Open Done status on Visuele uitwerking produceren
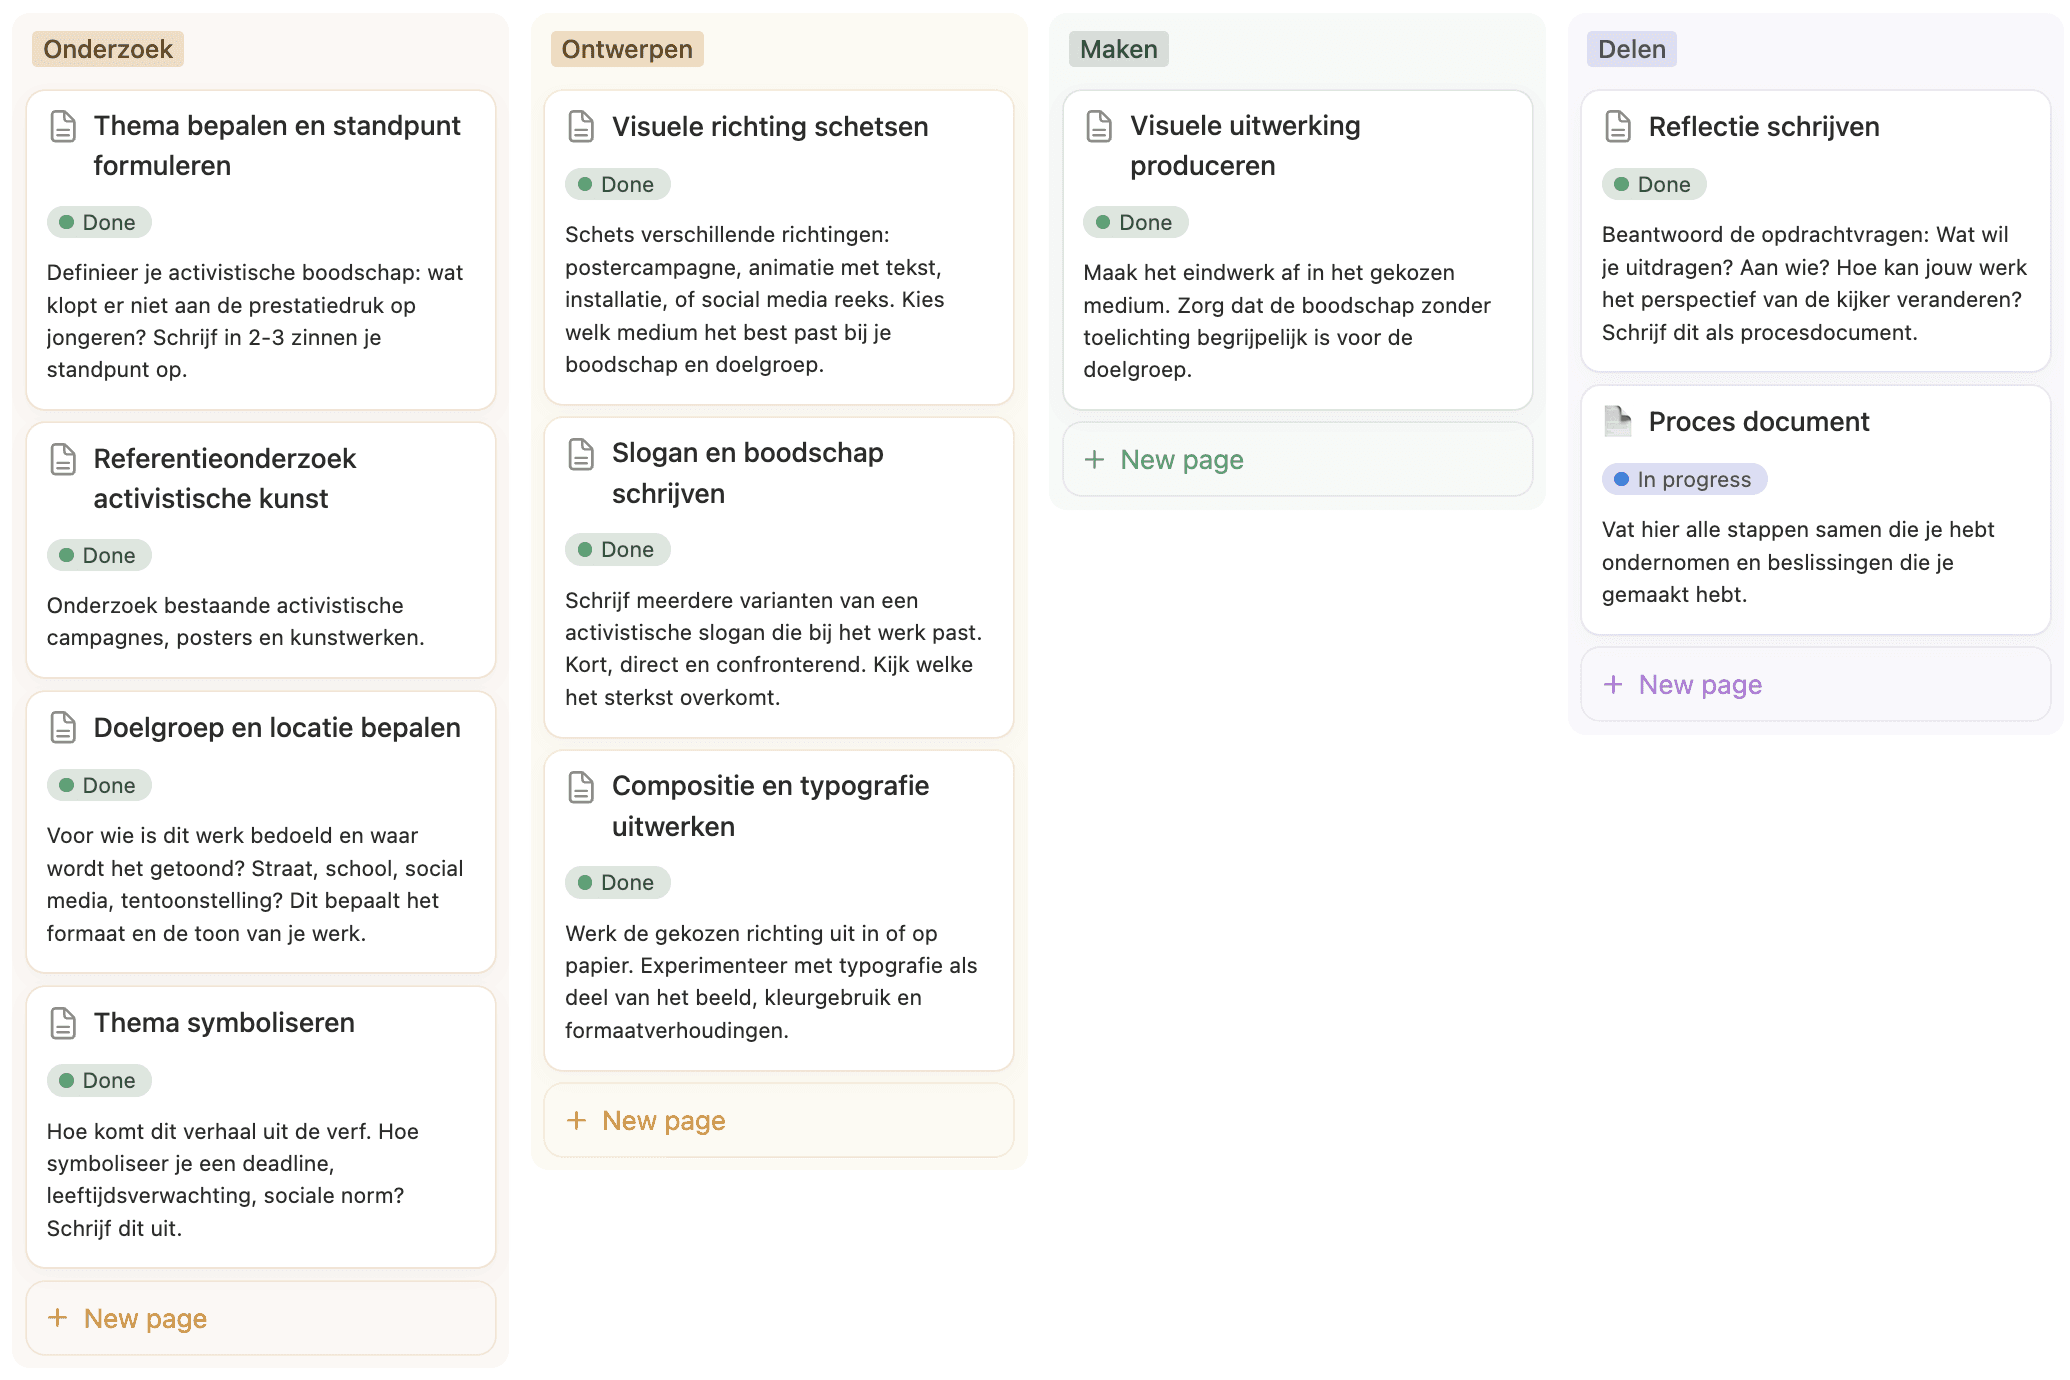2070x1380 pixels. click(1135, 222)
